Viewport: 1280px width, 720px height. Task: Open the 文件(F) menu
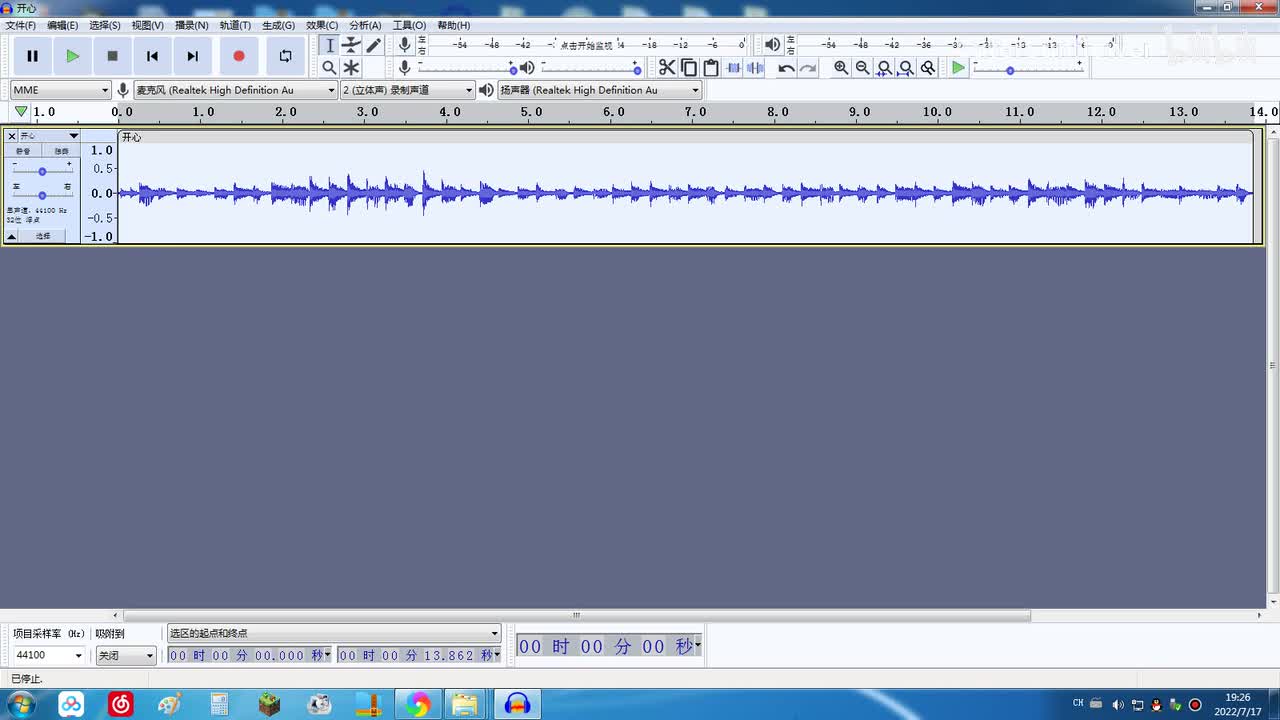click(x=21, y=25)
